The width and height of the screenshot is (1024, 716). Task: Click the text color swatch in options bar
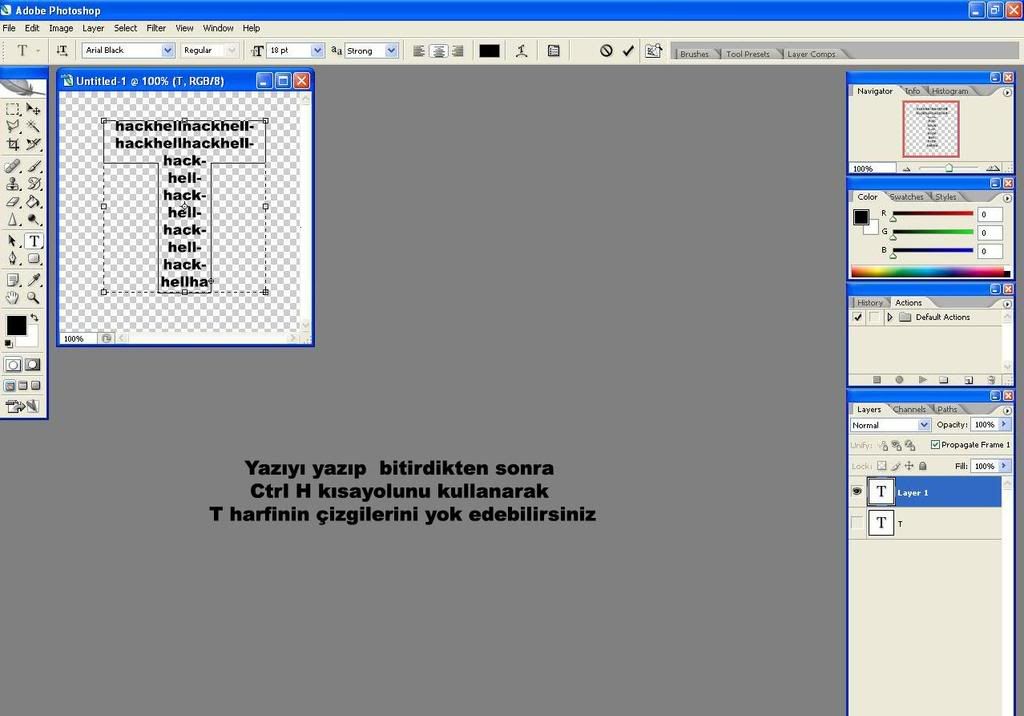[489, 51]
